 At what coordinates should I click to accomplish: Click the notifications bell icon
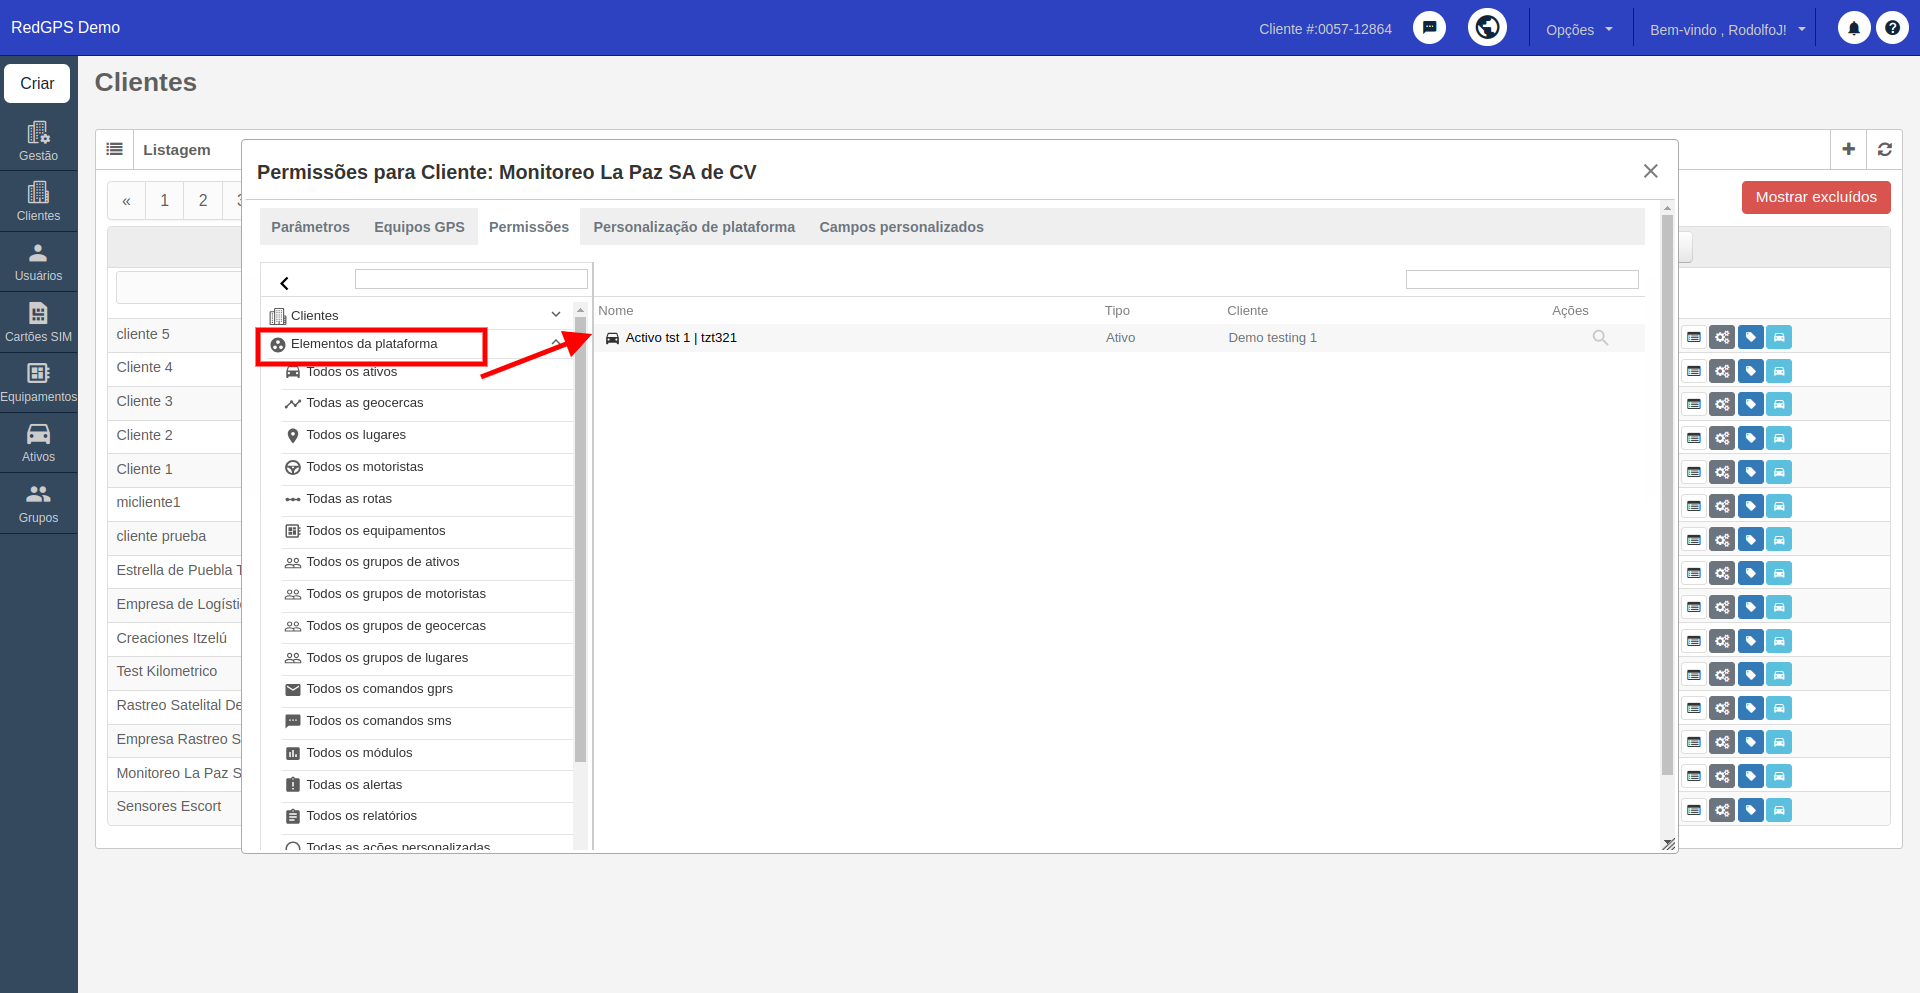point(1853,28)
